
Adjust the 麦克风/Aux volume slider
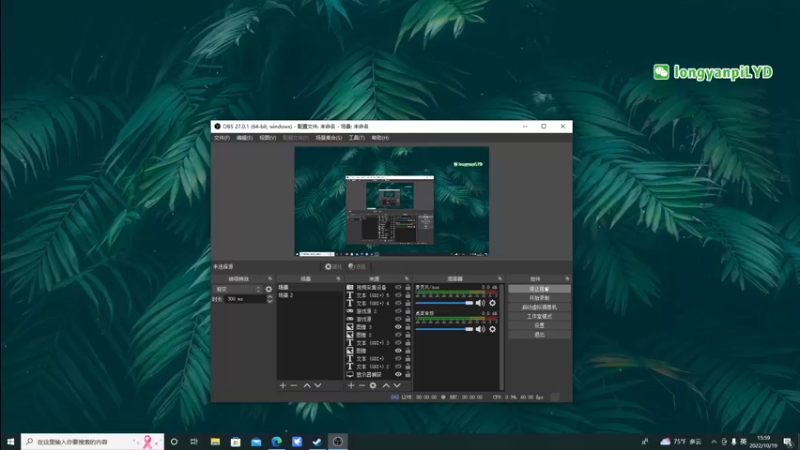tap(444, 303)
